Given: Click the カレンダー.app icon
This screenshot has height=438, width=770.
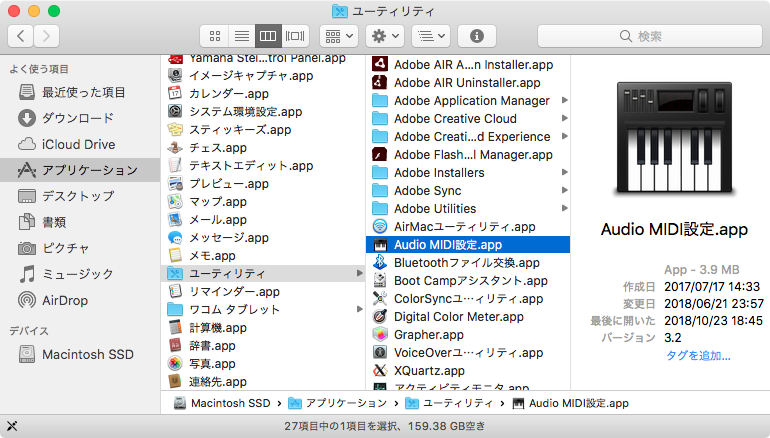Looking at the screenshot, I should pos(175,93).
